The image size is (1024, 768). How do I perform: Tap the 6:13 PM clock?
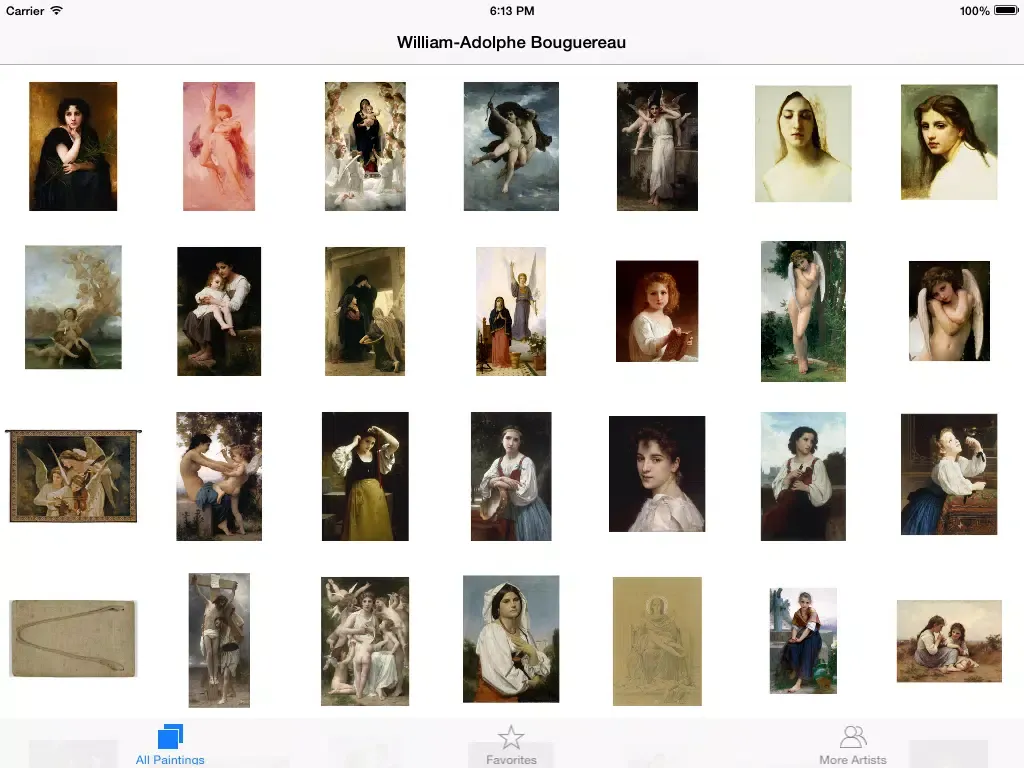512,10
